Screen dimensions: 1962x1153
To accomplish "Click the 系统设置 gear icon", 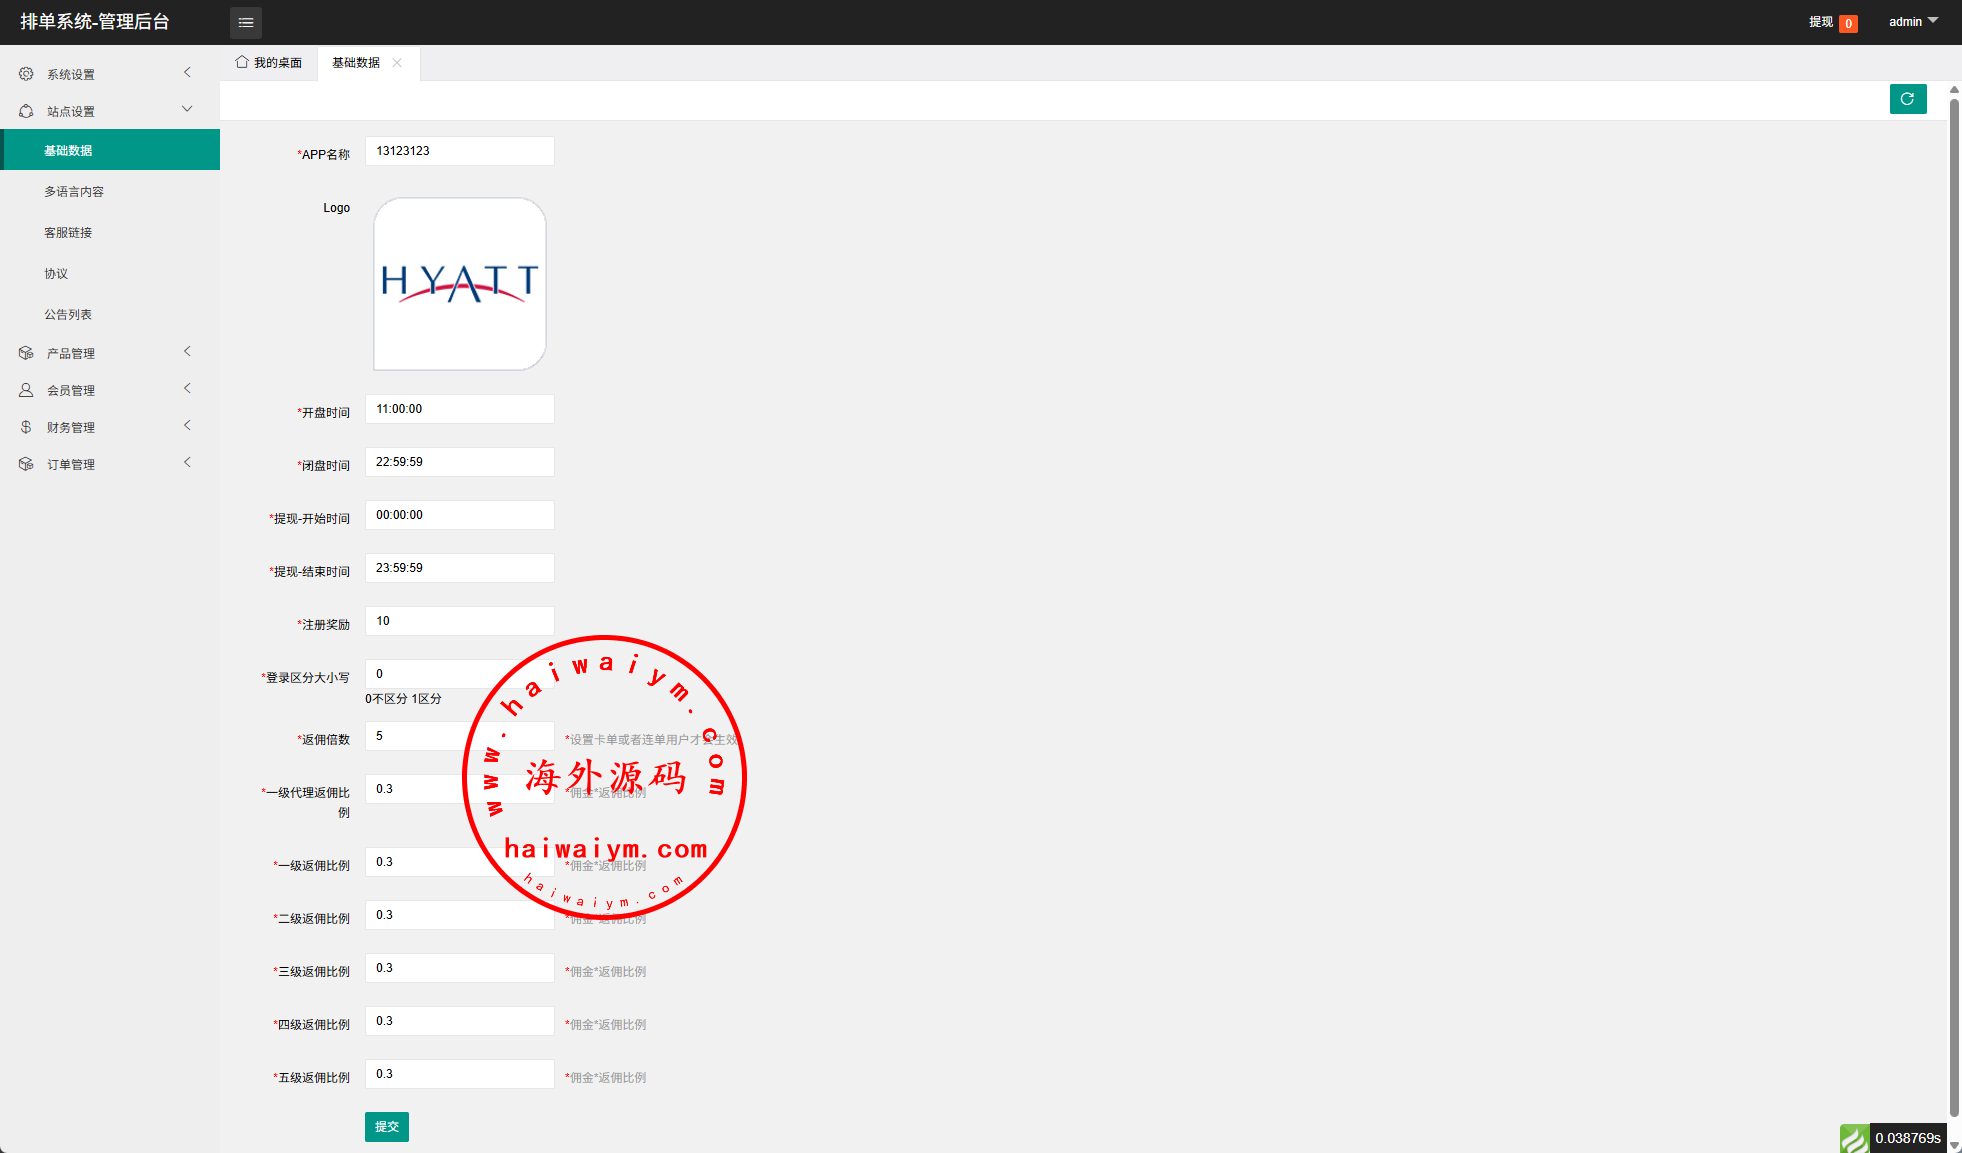I will 26,74.
